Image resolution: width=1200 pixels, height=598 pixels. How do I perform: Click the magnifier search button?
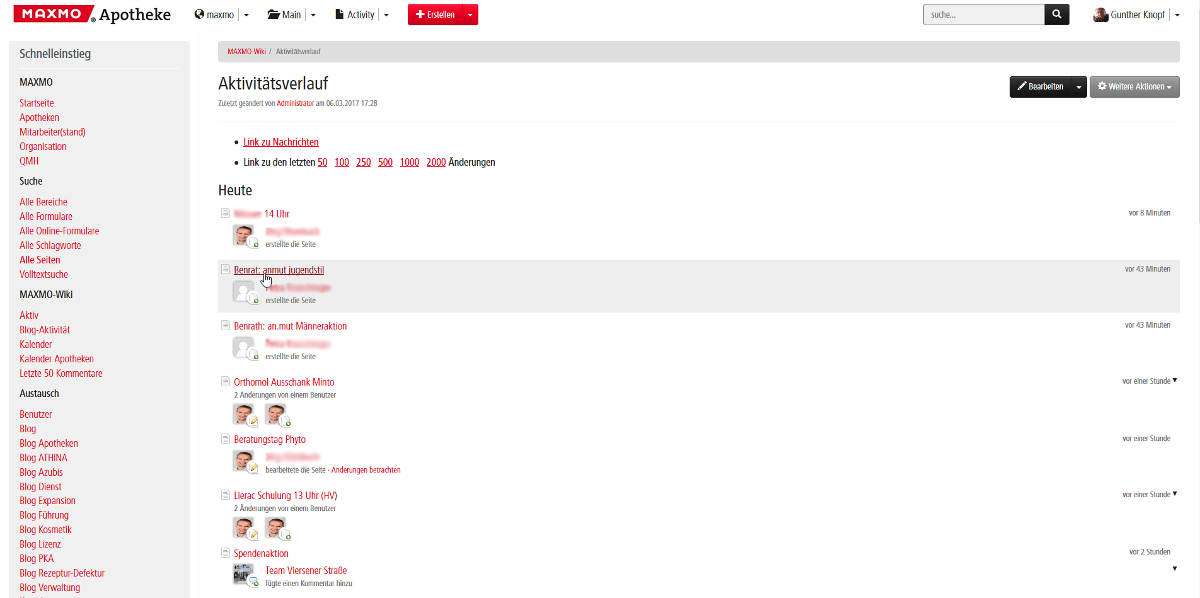pyautogui.click(x=1057, y=15)
